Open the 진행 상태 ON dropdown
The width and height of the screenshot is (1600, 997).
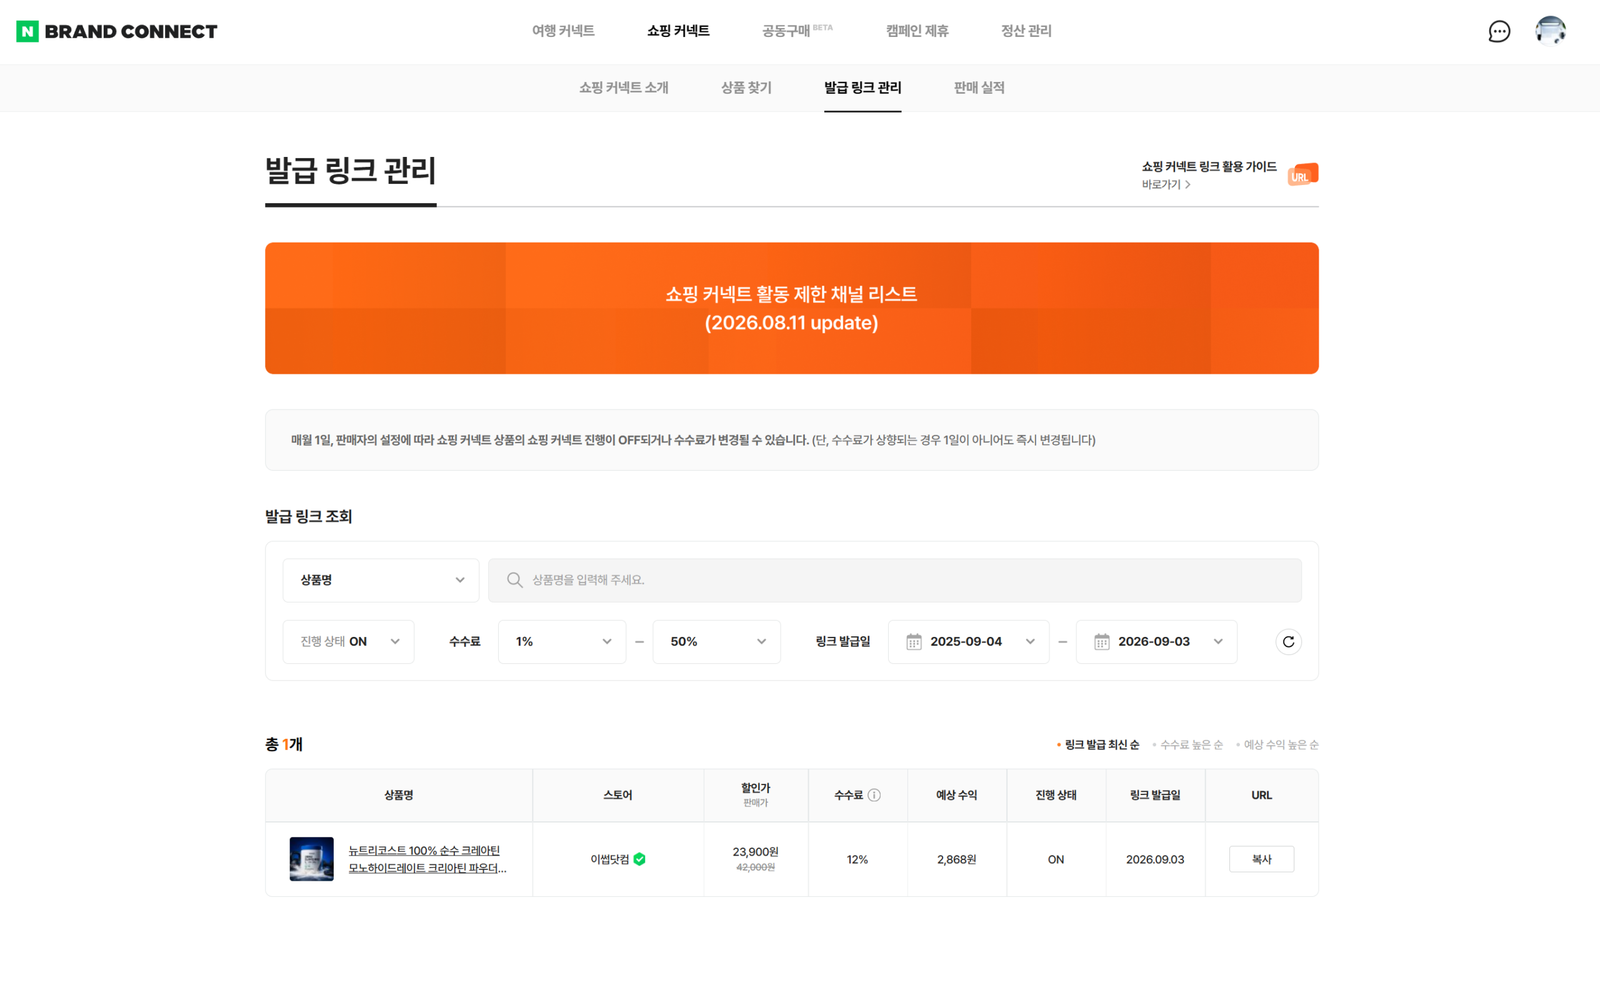click(x=348, y=642)
